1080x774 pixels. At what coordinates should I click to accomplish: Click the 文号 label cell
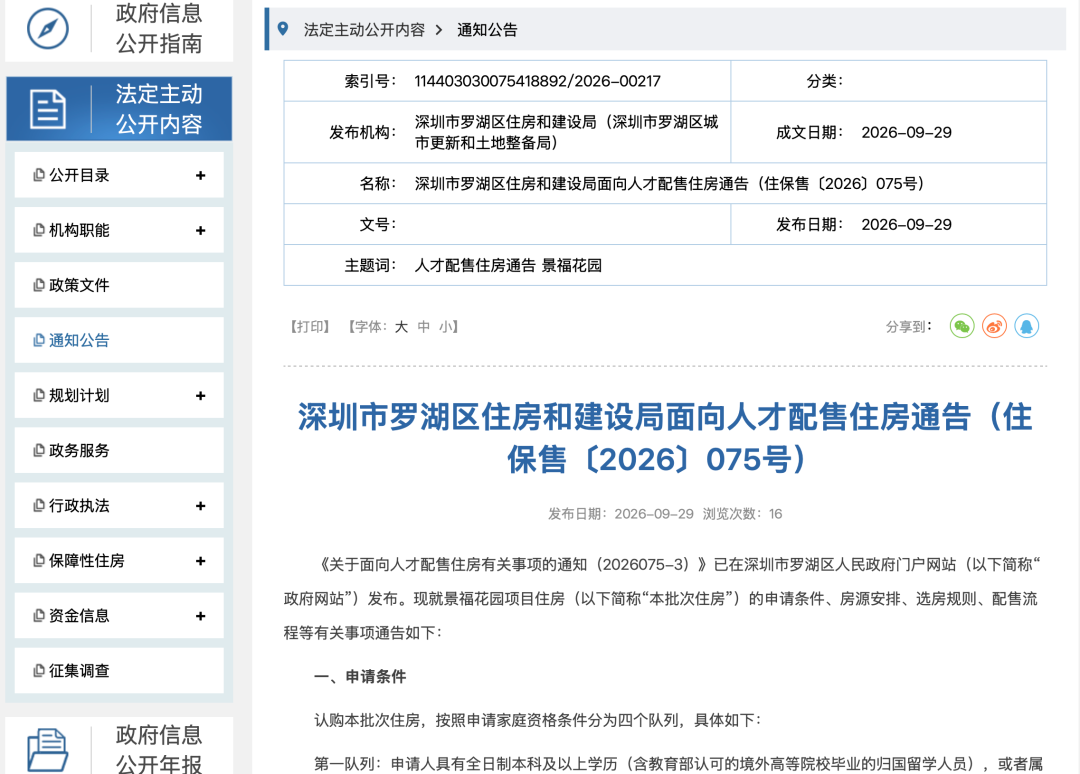[x=377, y=224]
